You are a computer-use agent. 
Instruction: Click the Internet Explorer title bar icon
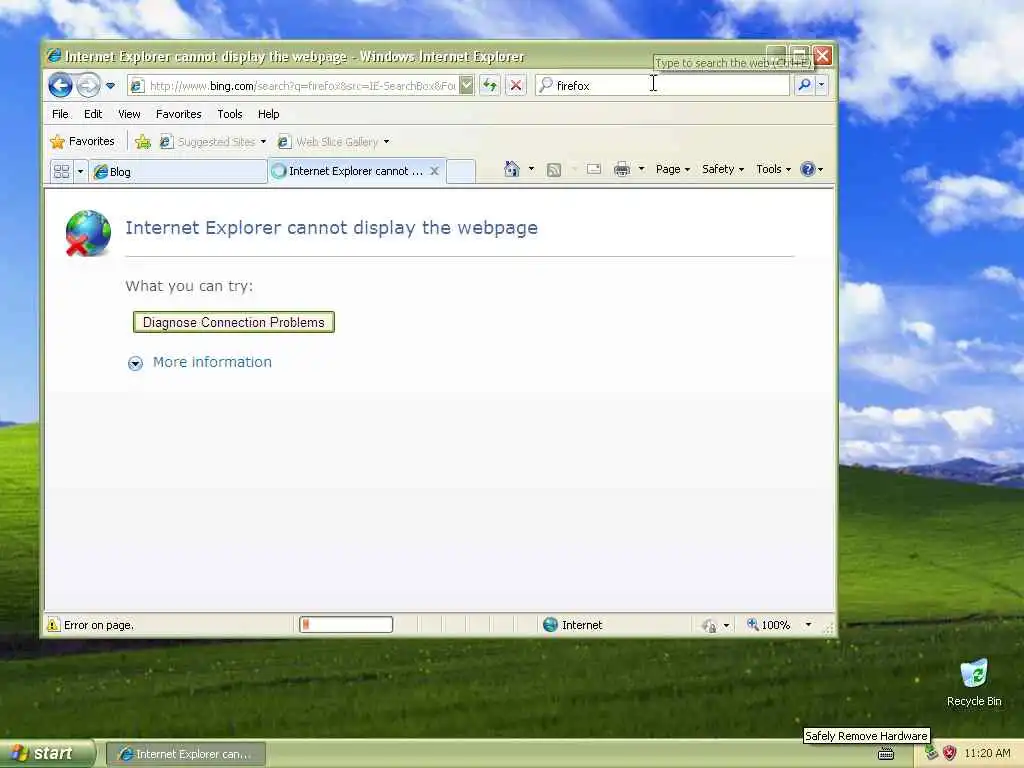(x=54, y=56)
